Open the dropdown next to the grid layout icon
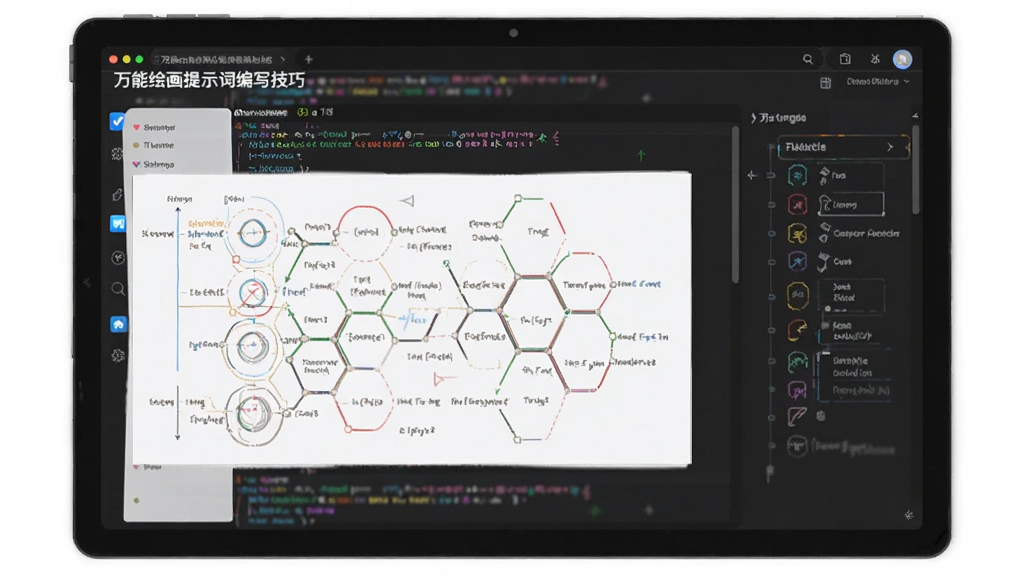Screen dimensions: 1024x576 pyautogui.click(x=878, y=82)
